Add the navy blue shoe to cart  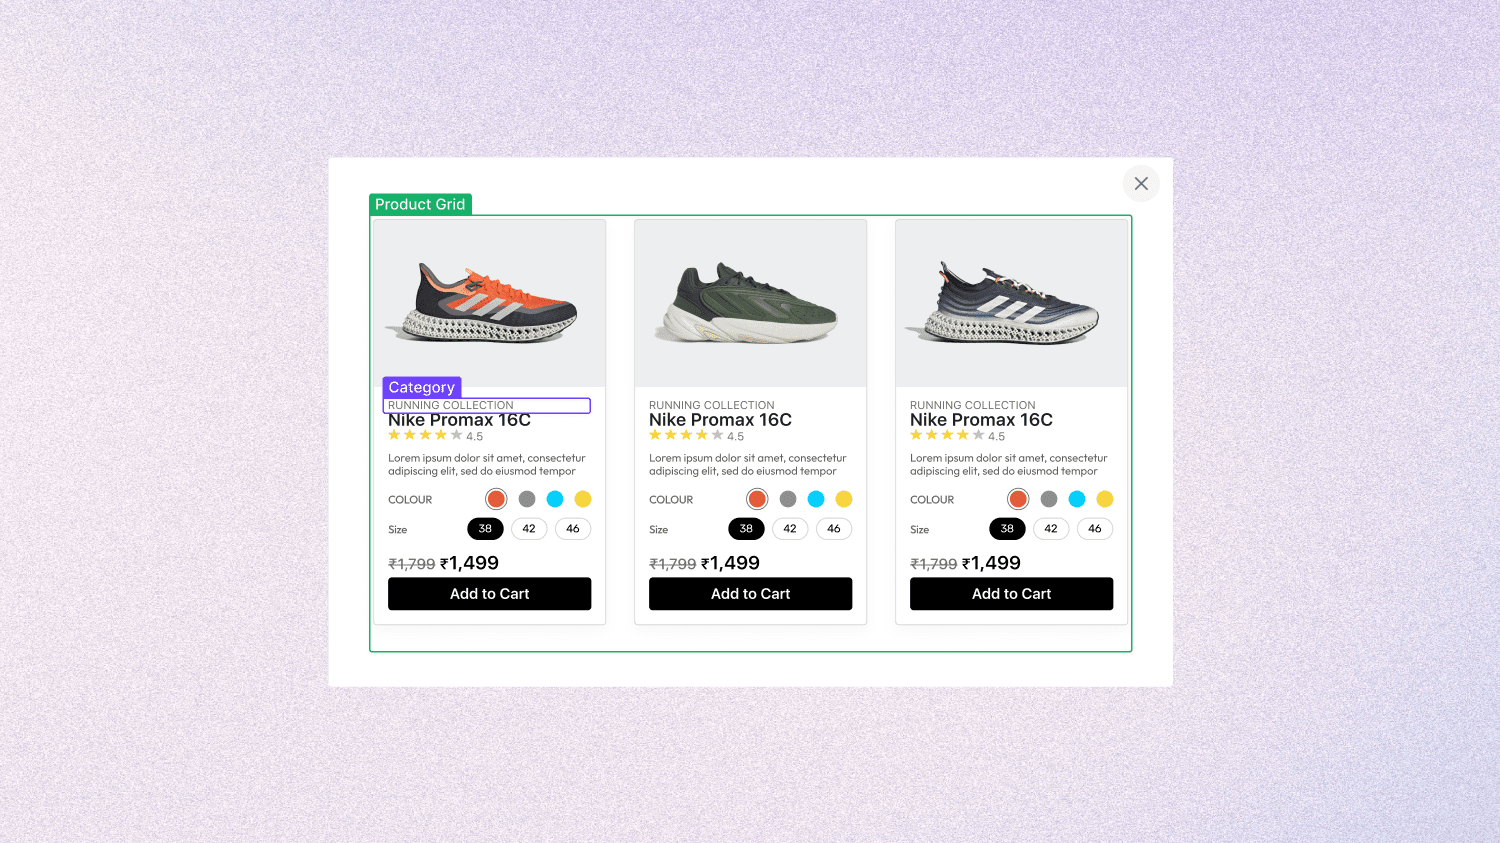1011,594
